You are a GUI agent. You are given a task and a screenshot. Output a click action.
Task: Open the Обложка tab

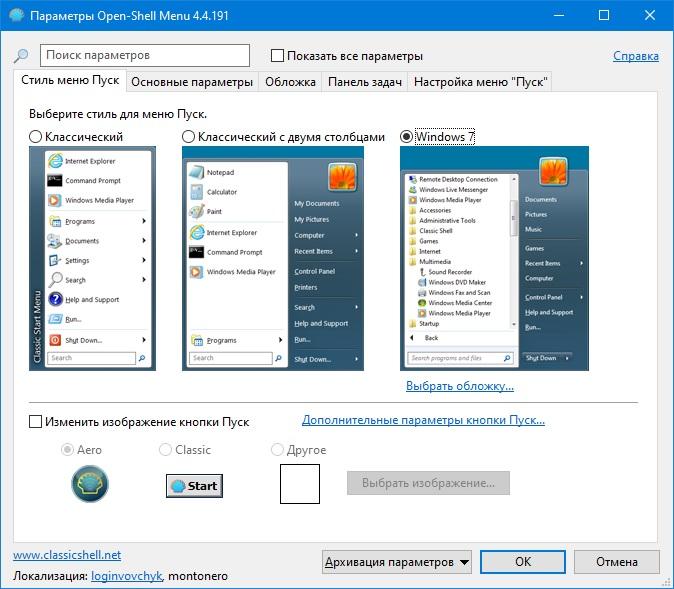tap(290, 82)
